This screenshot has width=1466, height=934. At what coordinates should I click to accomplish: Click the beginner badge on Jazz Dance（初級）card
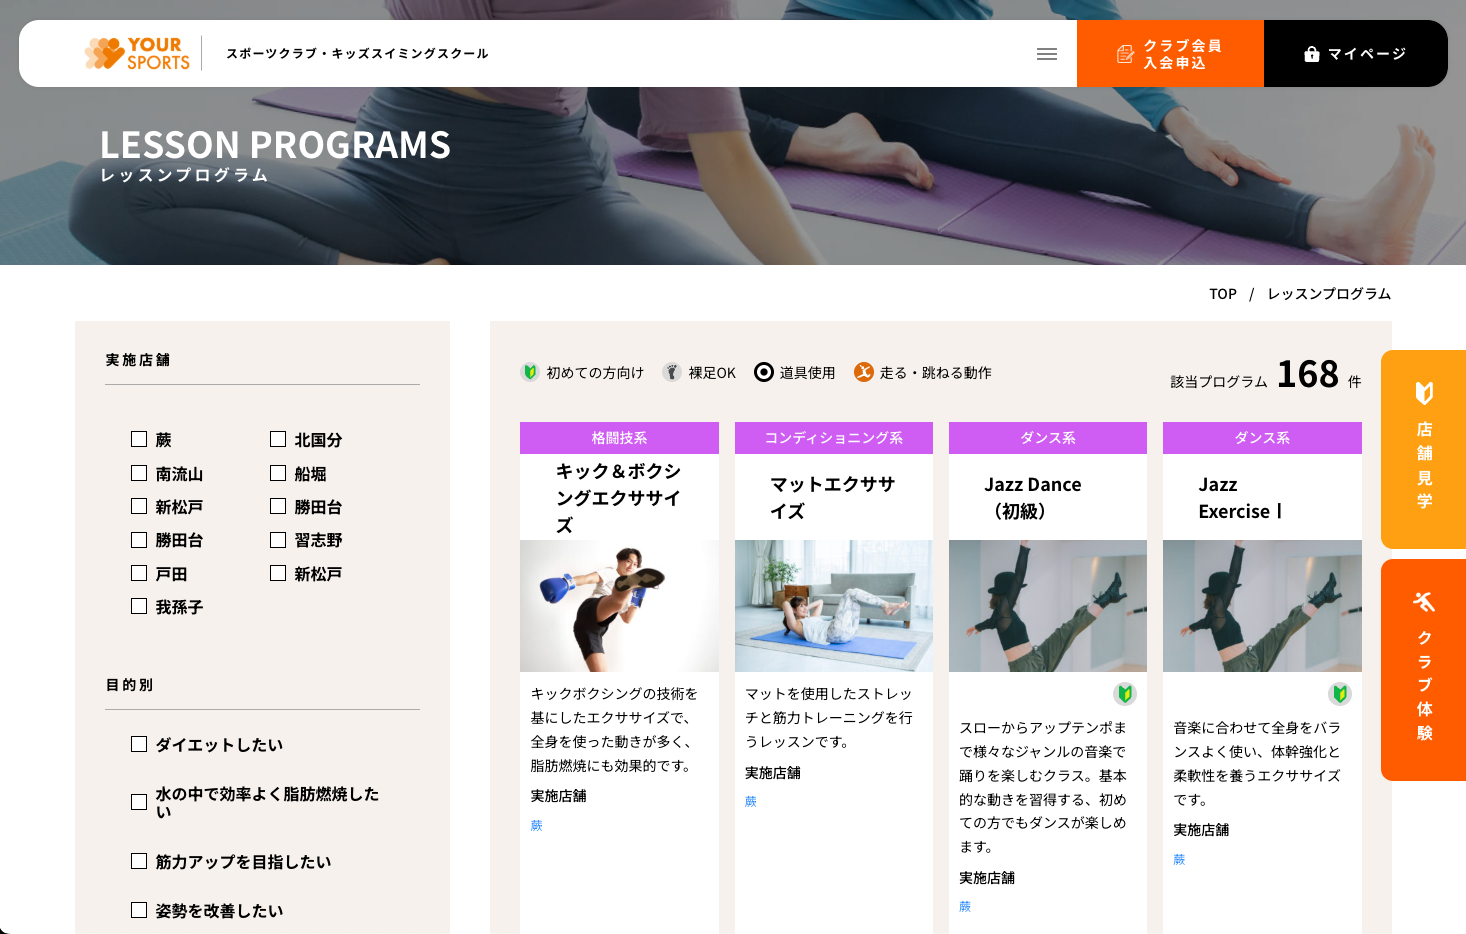[x=1125, y=693]
